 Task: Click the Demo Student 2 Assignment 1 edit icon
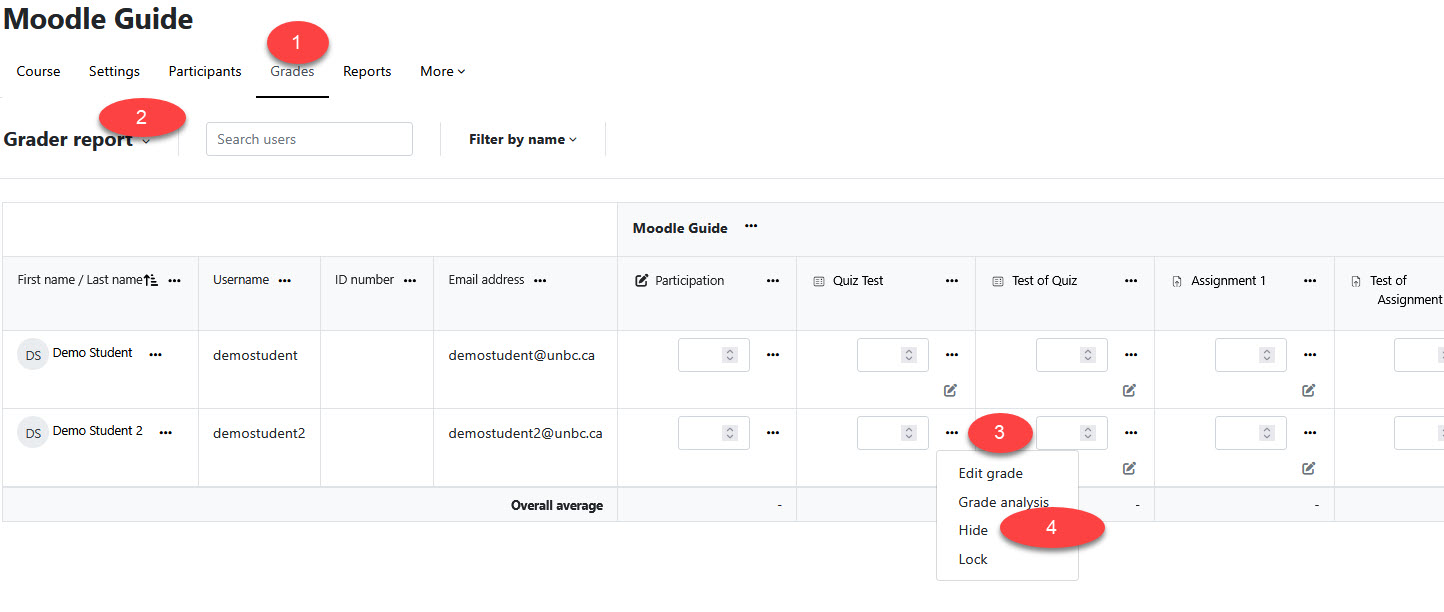point(1308,468)
